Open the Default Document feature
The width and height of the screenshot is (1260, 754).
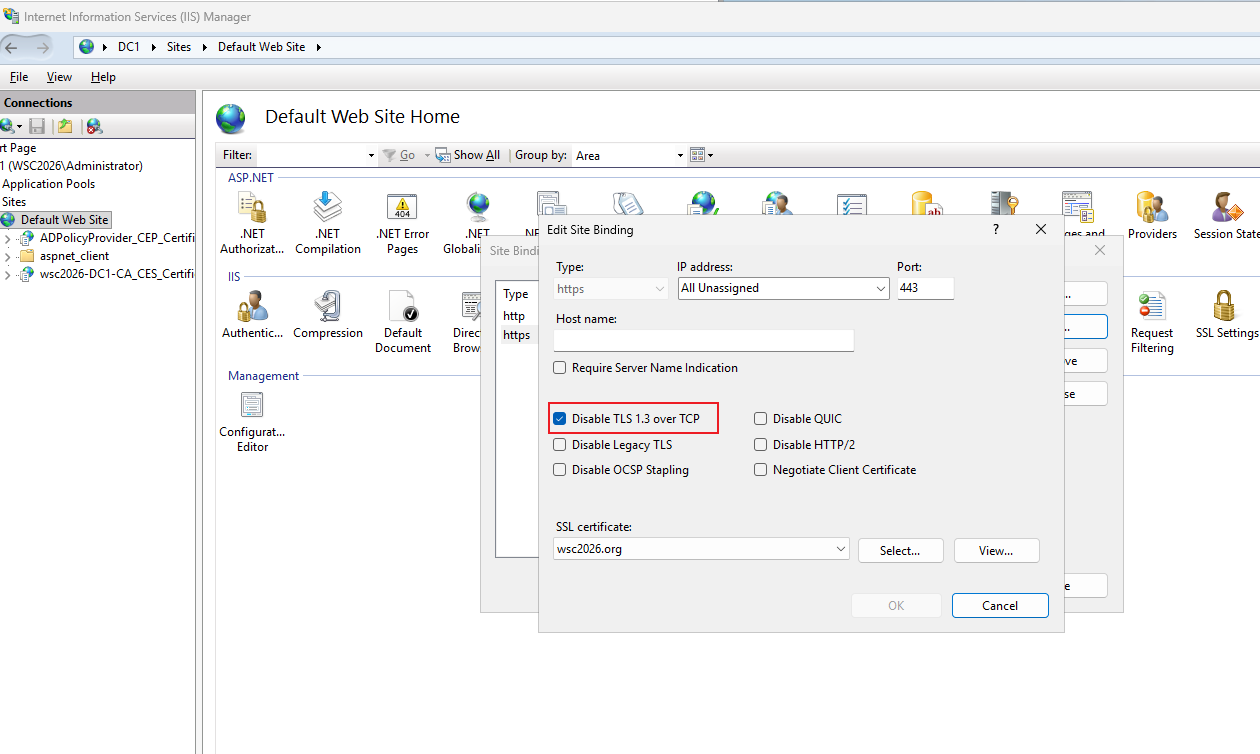(x=403, y=322)
